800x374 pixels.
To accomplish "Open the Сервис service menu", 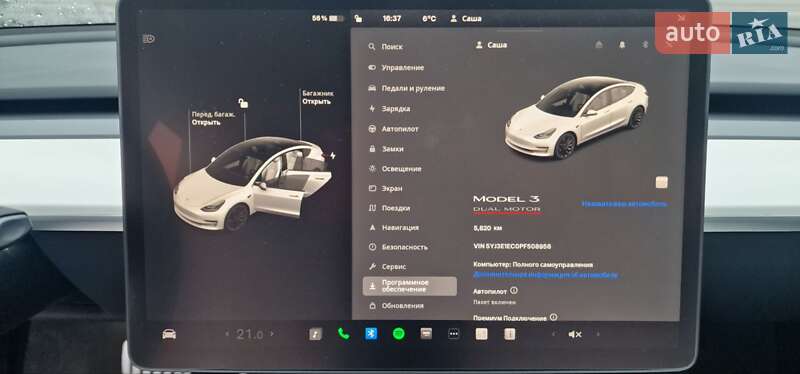I will pyautogui.click(x=387, y=266).
